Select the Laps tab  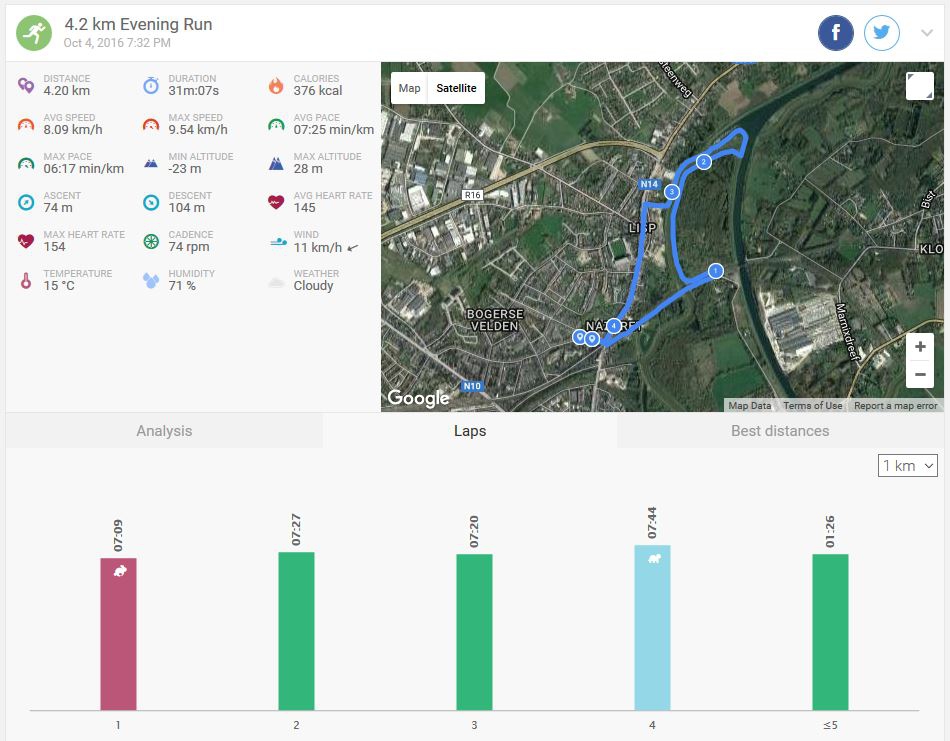(x=470, y=431)
